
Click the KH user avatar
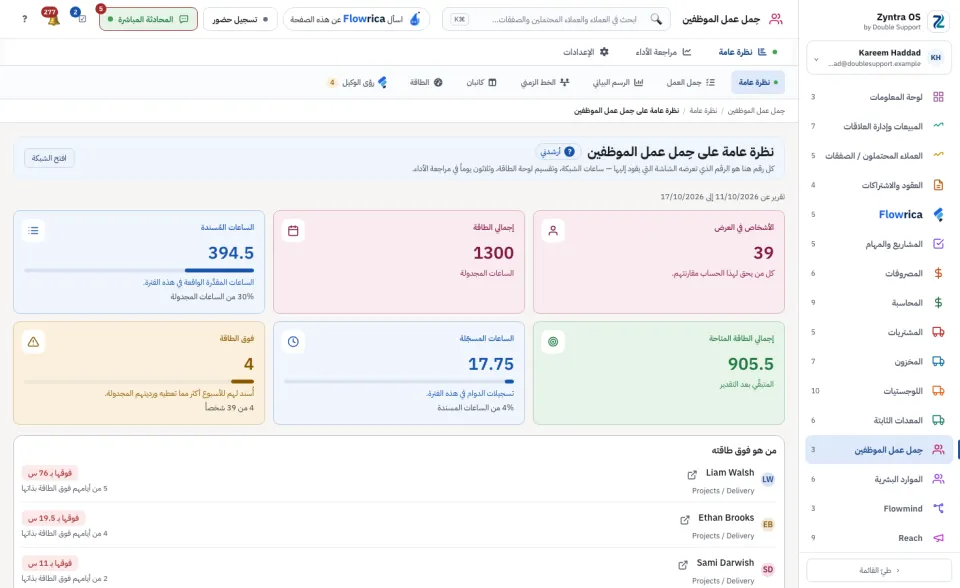pos(936,58)
